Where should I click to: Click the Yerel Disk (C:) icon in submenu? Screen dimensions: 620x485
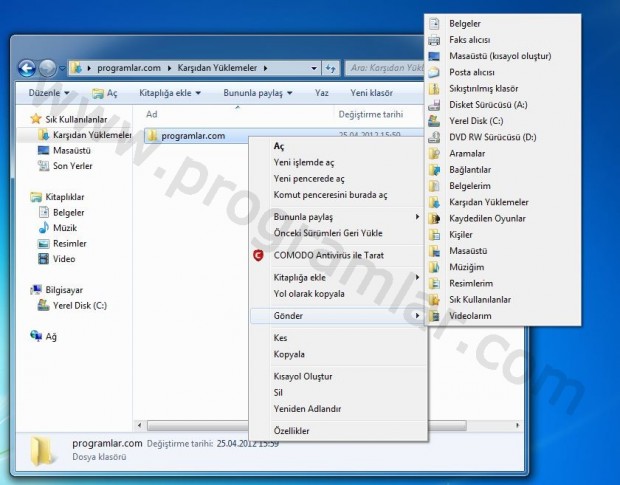(434, 121)
